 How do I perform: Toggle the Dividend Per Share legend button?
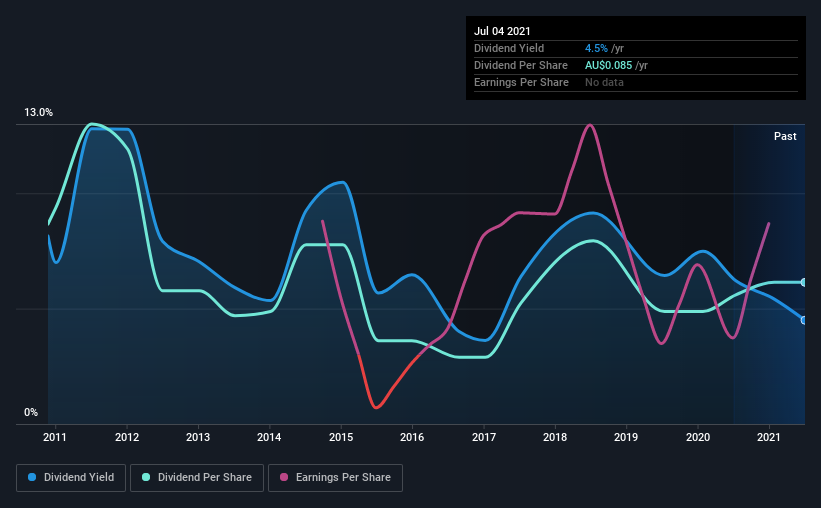197,478
